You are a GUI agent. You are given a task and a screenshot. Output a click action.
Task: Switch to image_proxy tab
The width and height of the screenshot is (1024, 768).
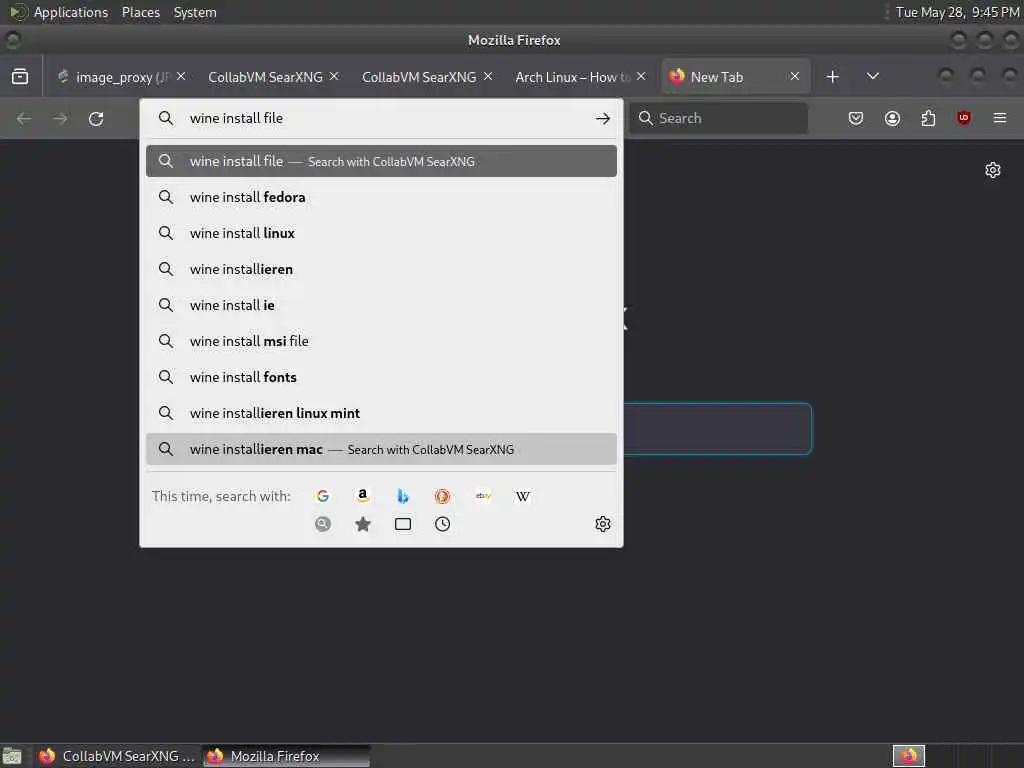(122, 77)
